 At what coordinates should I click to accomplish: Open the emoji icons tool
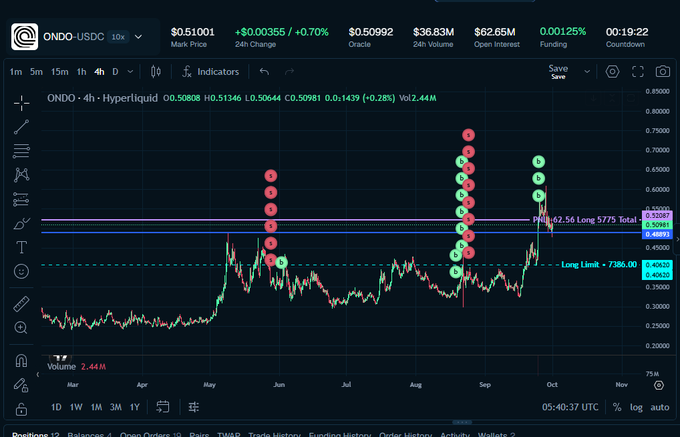(x=21, y=271)
